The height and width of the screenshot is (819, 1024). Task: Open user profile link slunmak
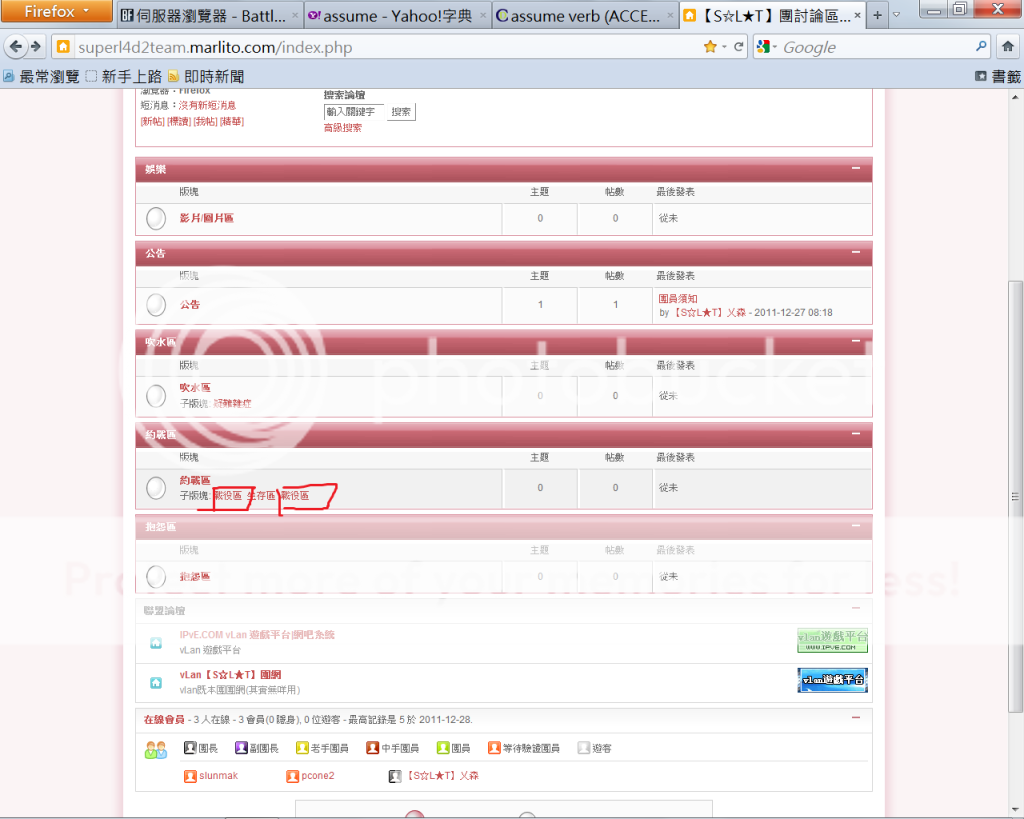(x=218, y=776)
